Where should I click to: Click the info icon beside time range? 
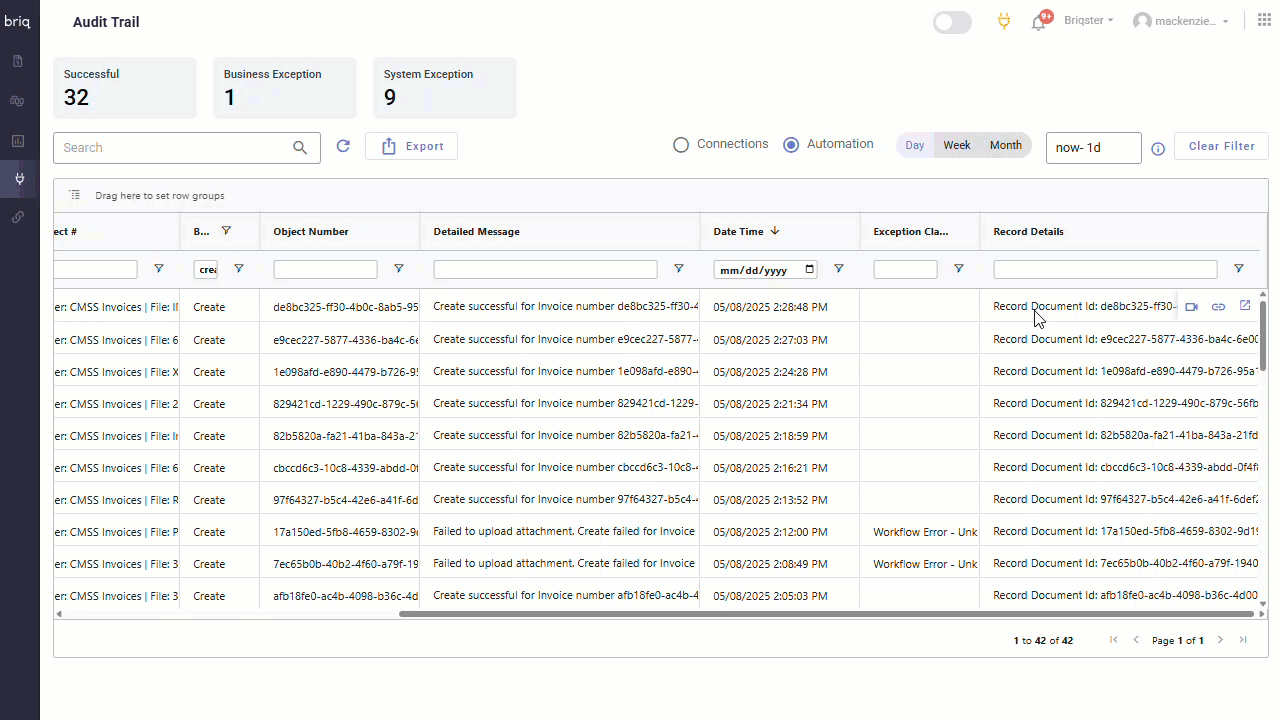1158,149
